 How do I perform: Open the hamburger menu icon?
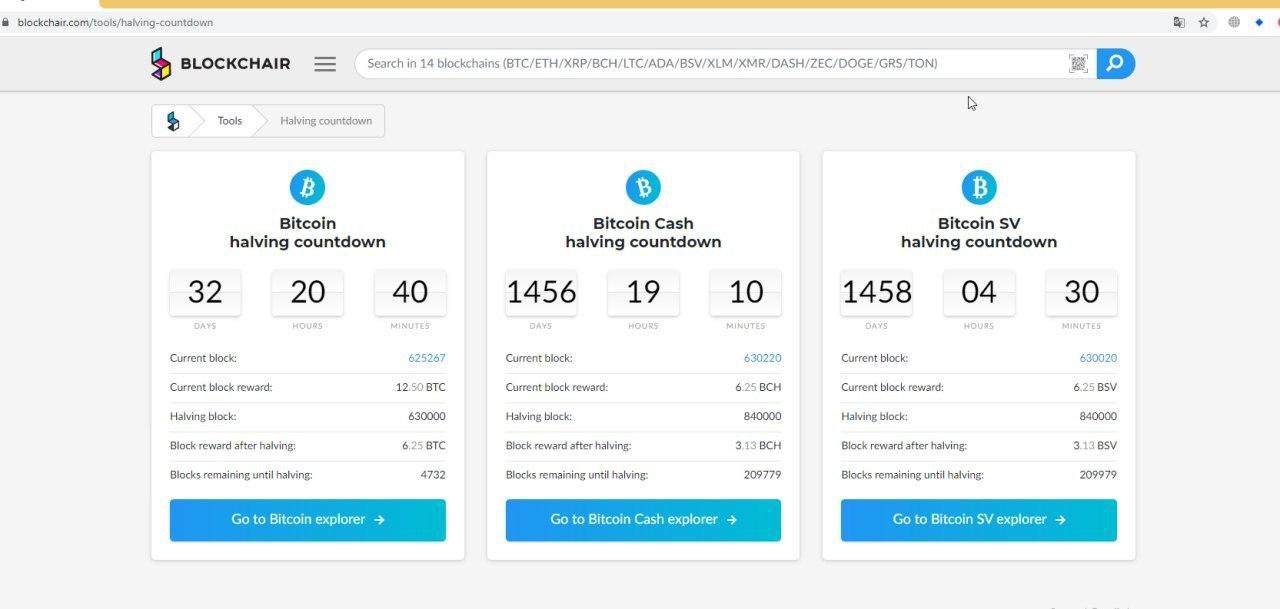pos(325,64)
